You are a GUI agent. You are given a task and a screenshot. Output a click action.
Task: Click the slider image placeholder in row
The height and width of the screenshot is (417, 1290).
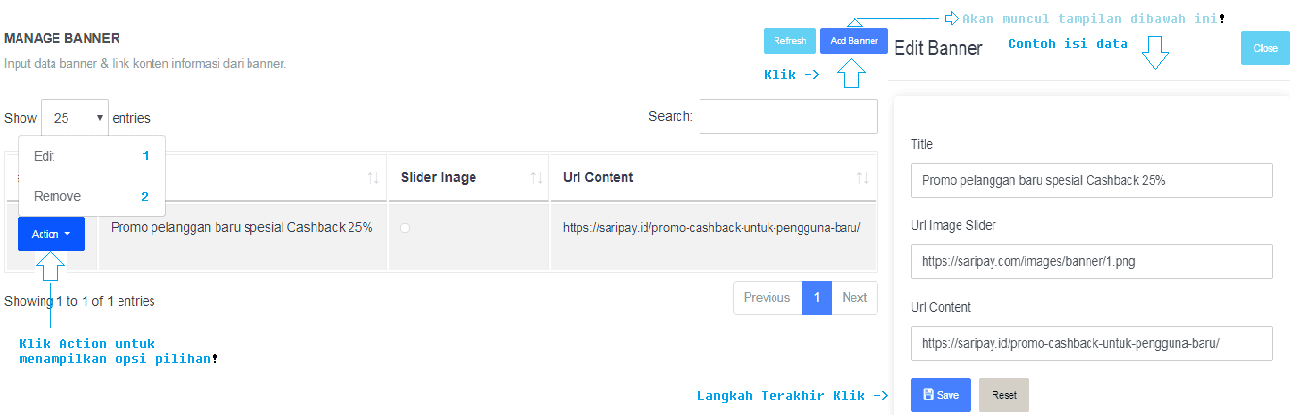(405, 228)
